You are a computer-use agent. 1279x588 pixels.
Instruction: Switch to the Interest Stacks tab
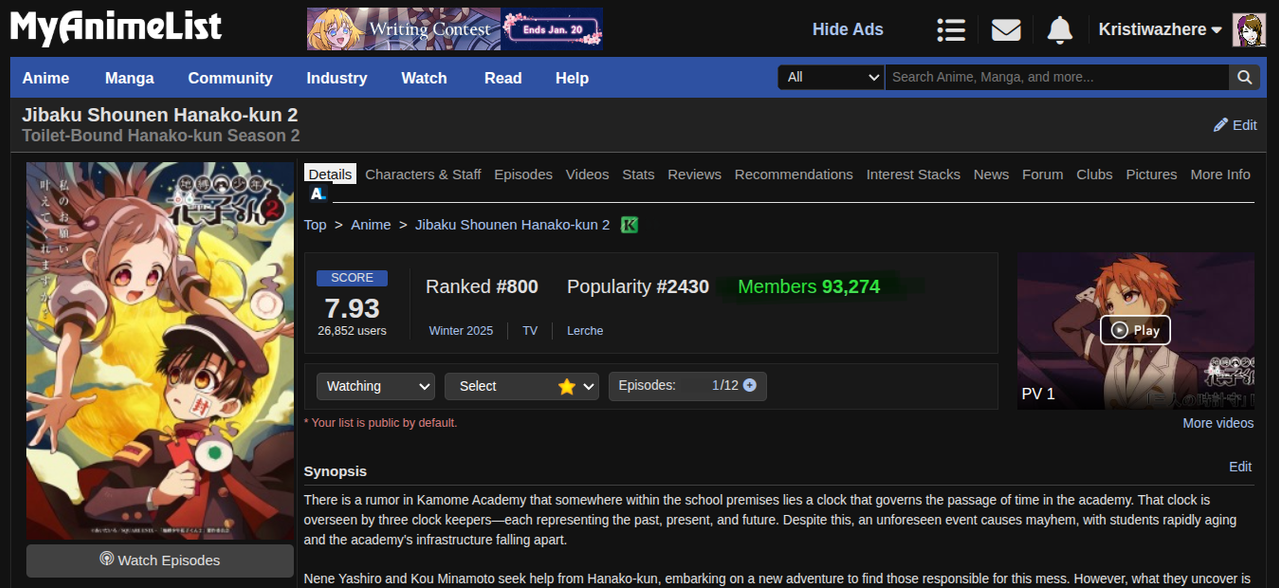[x=913, y=174]
